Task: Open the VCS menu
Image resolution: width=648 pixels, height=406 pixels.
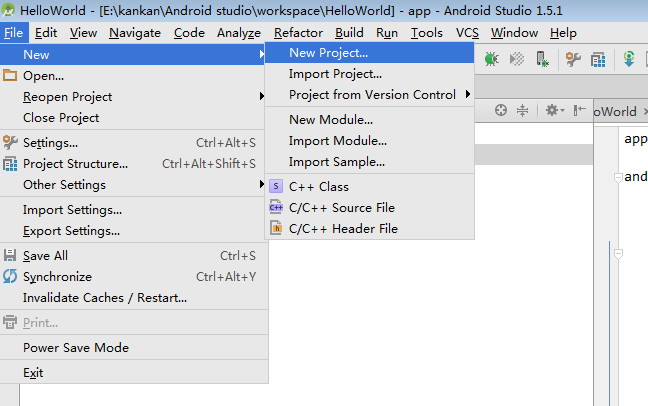Action: tap(467, 33)
